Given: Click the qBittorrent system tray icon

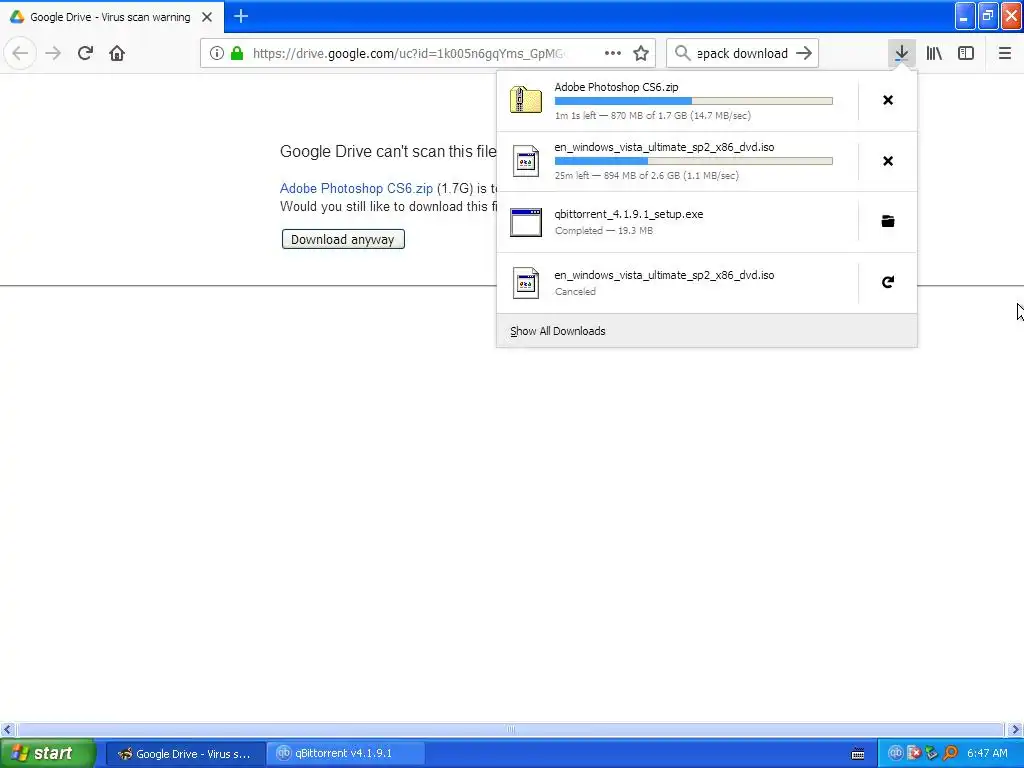Looking at the screenshot, I should tap(895, 754).
